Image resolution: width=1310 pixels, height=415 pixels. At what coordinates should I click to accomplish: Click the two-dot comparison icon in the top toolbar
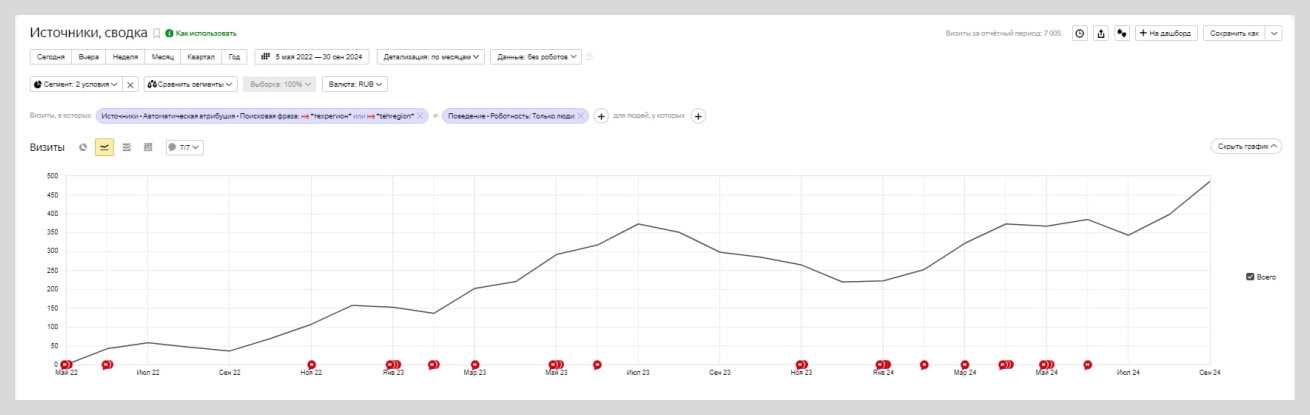[x=1122, y=33]
